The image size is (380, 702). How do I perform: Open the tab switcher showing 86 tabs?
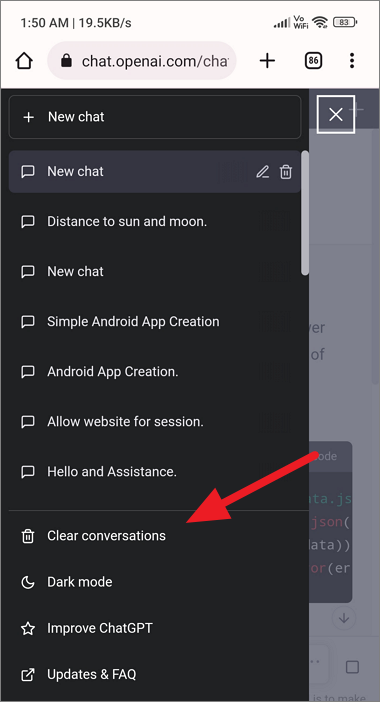pyautogui.click(x=313, y=60)
